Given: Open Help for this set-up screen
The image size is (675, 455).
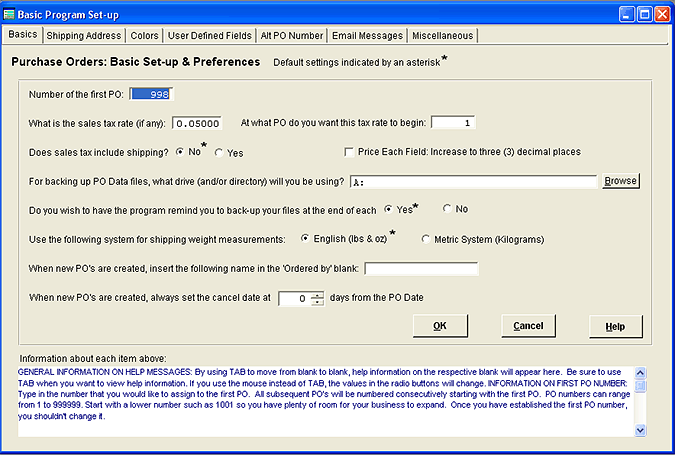Looking at the screenshot, I should (616, 327).
